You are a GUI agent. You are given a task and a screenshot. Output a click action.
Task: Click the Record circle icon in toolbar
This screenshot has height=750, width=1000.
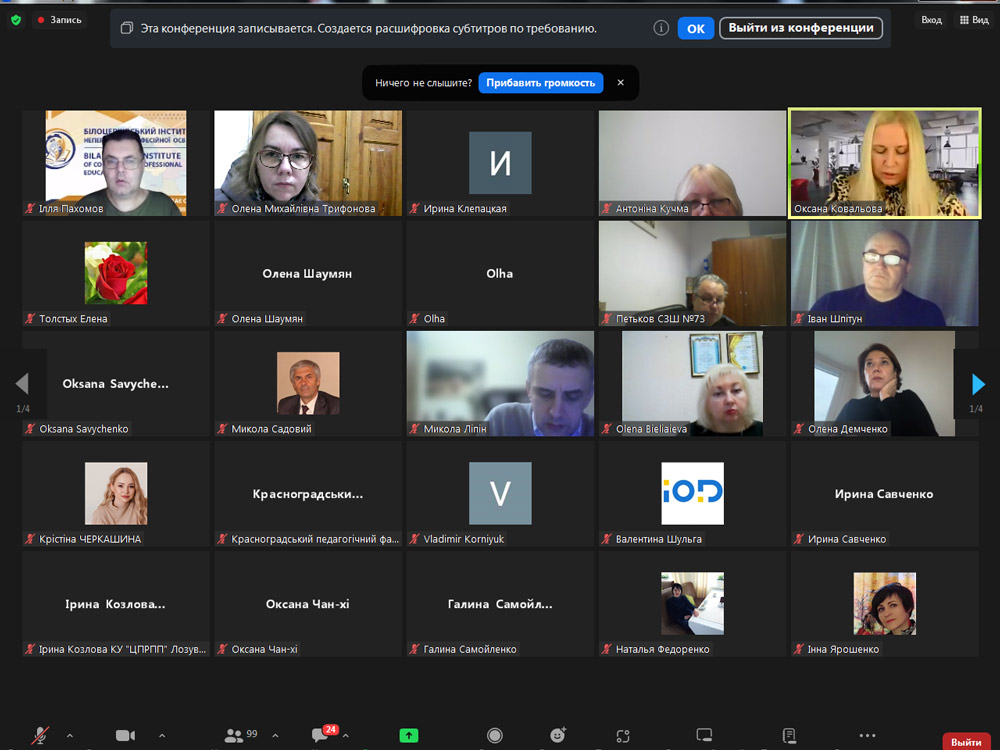[495, 736]
